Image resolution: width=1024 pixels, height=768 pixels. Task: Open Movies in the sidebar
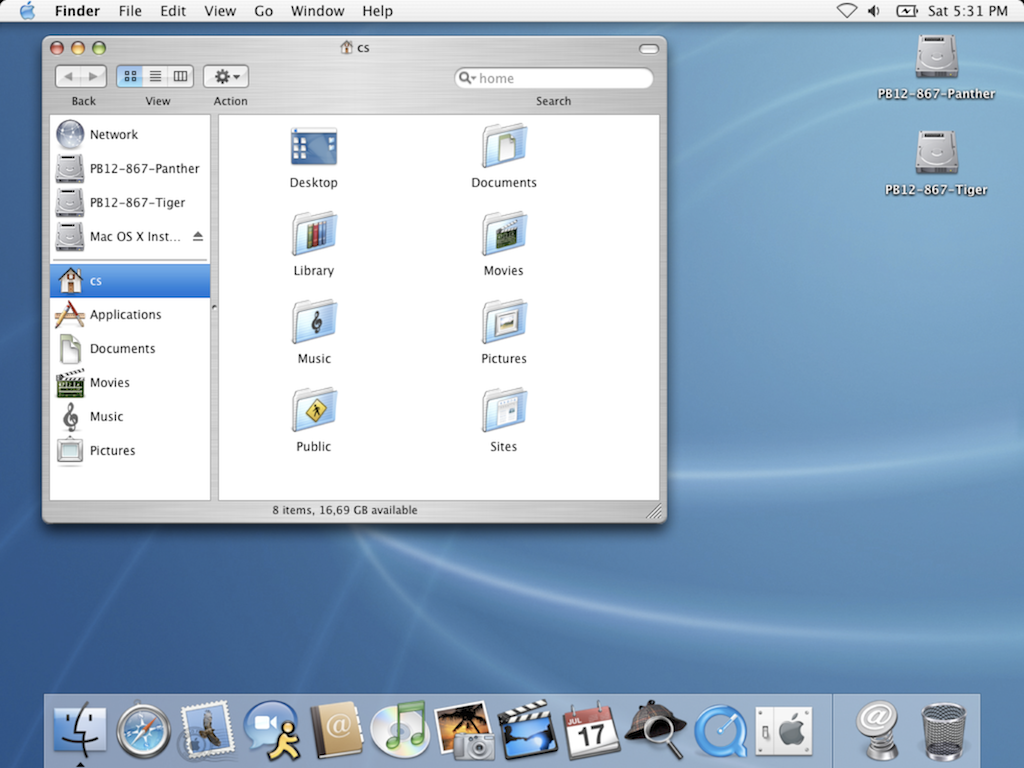pyautogui.click(x=130, y=383)
